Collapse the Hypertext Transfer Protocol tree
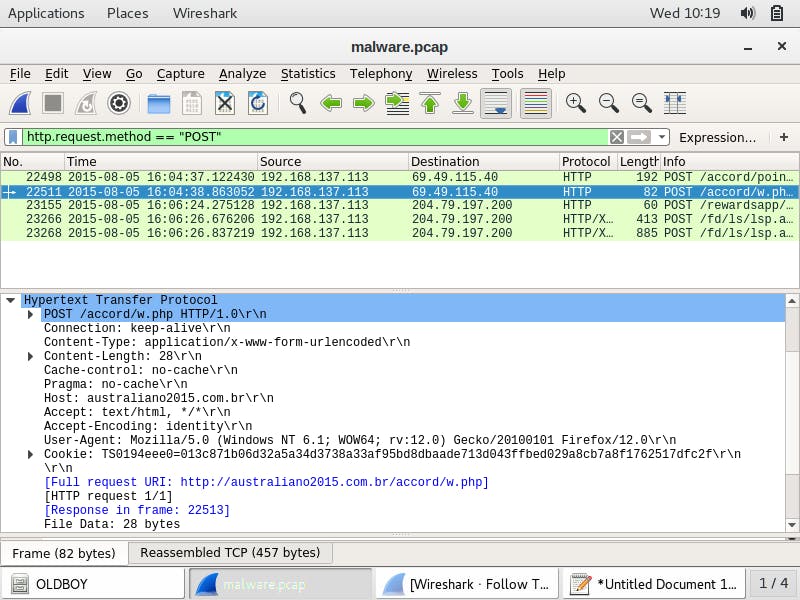The image size is (800, 600). point(10,300)
